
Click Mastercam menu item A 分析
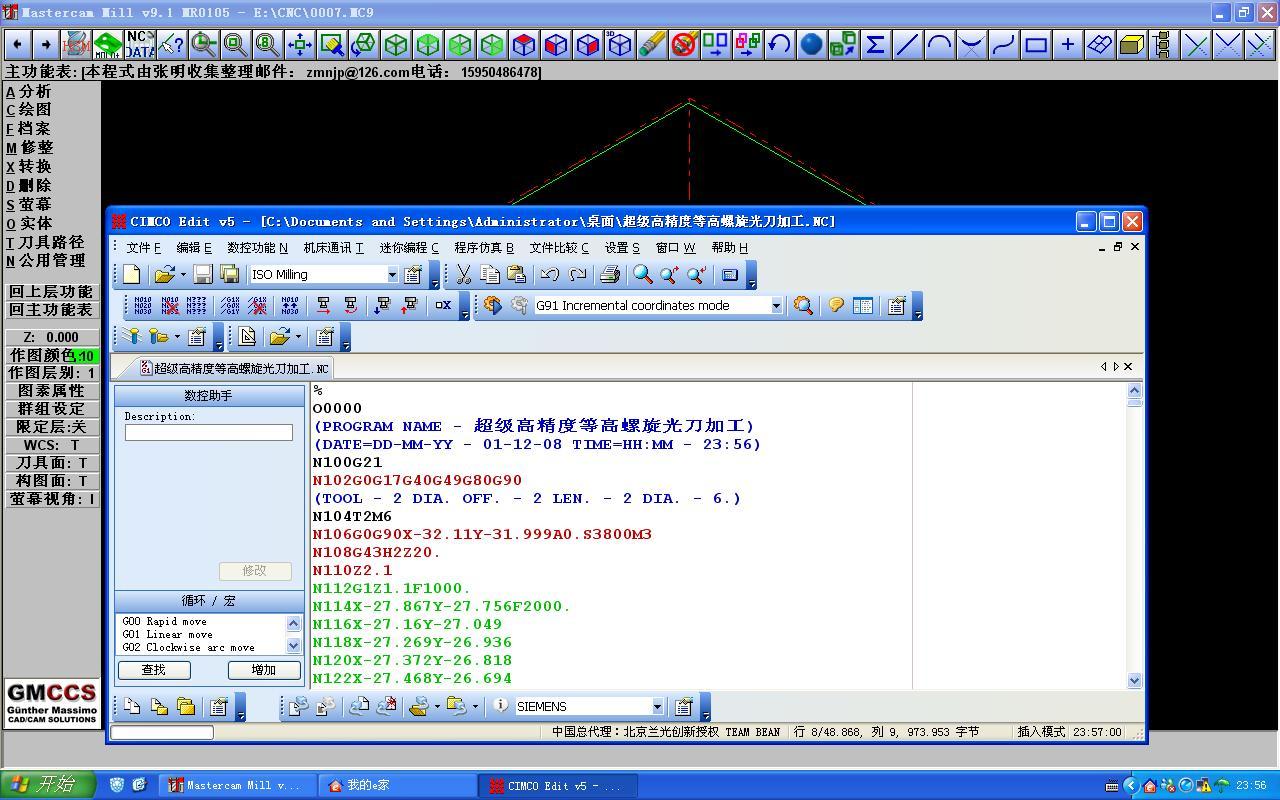coord(29,91)
